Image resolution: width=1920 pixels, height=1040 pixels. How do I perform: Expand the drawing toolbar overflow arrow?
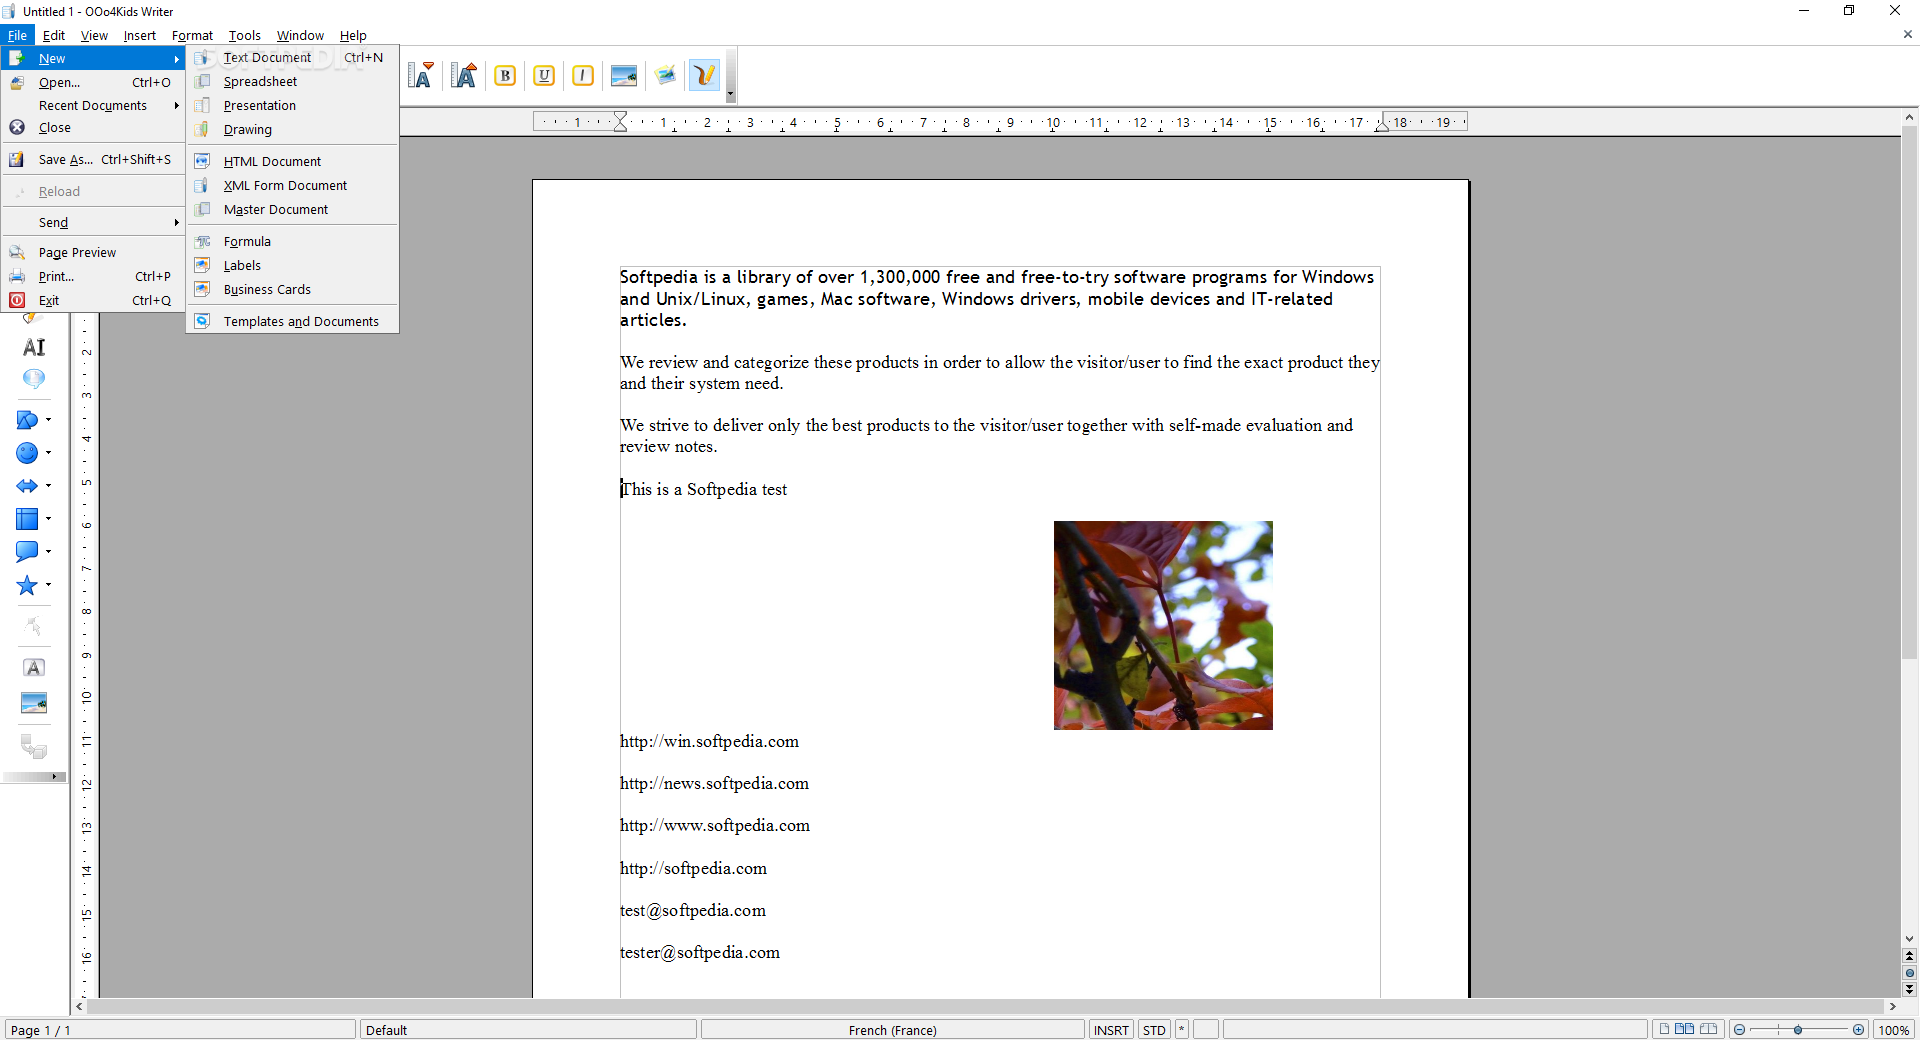coord(54,777)
